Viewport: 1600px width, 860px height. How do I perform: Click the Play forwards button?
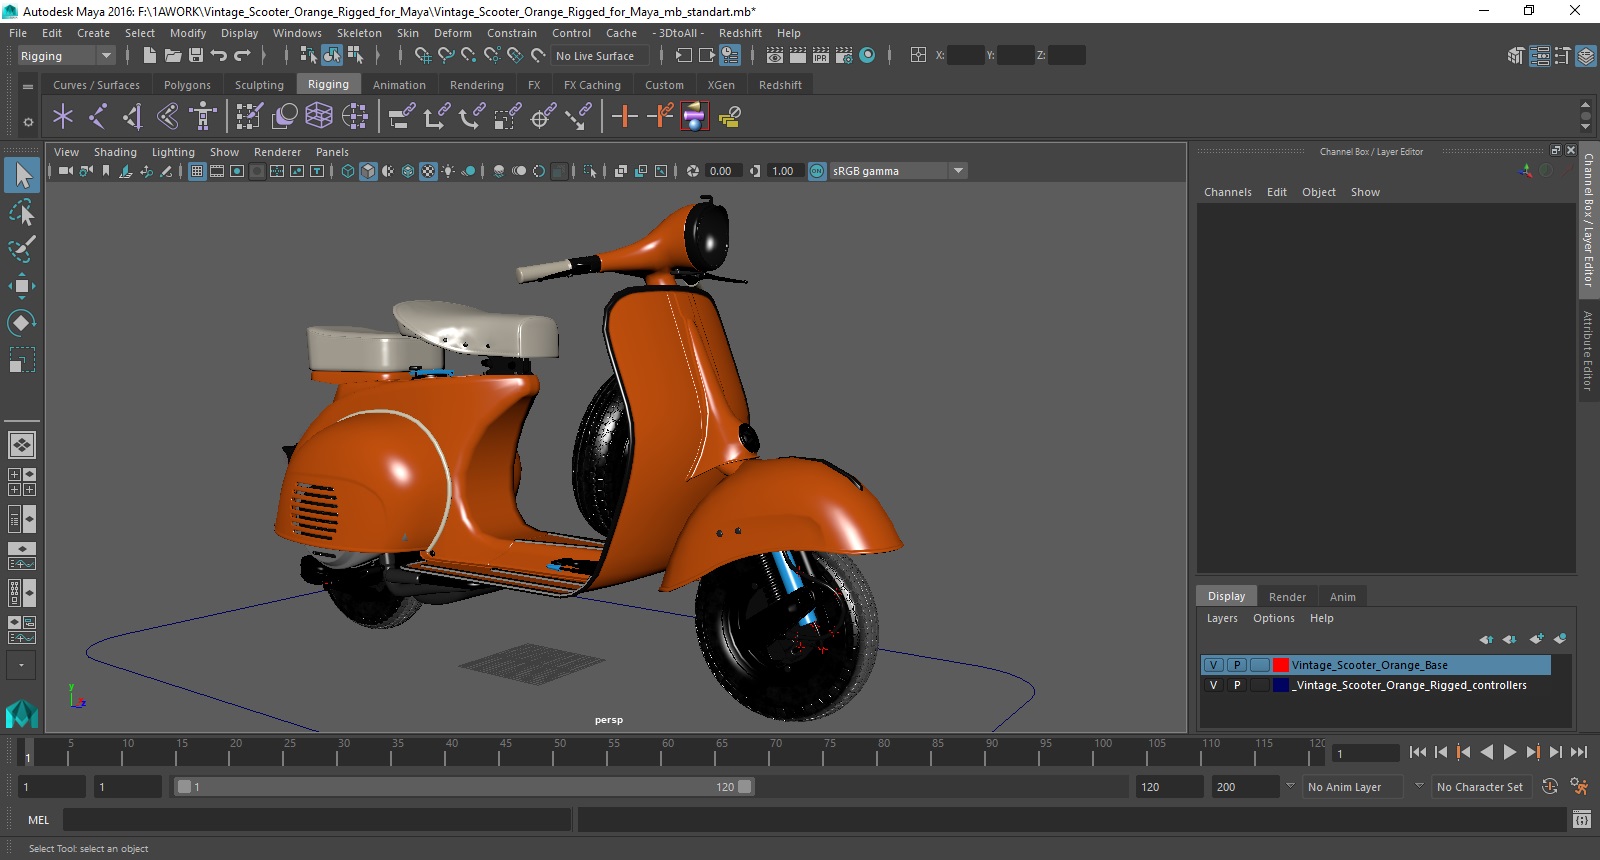pos(1510,752)
